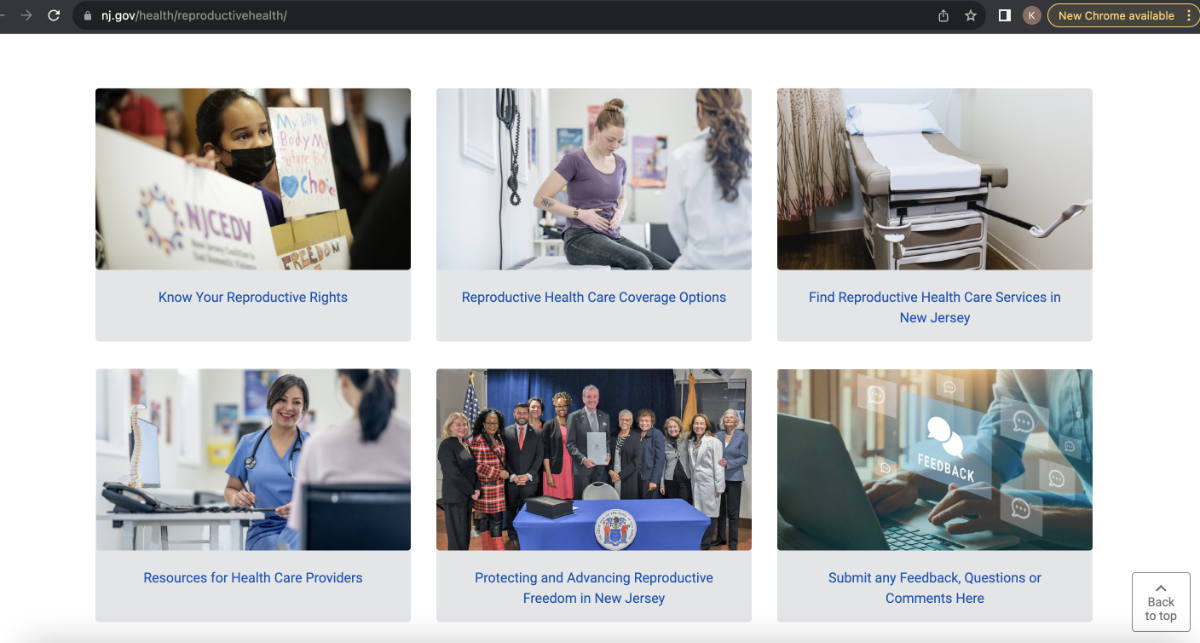The width and height of the screenshot is (1200, 643).
Task: Click the address bar URL field
Action: pos(520,16)
